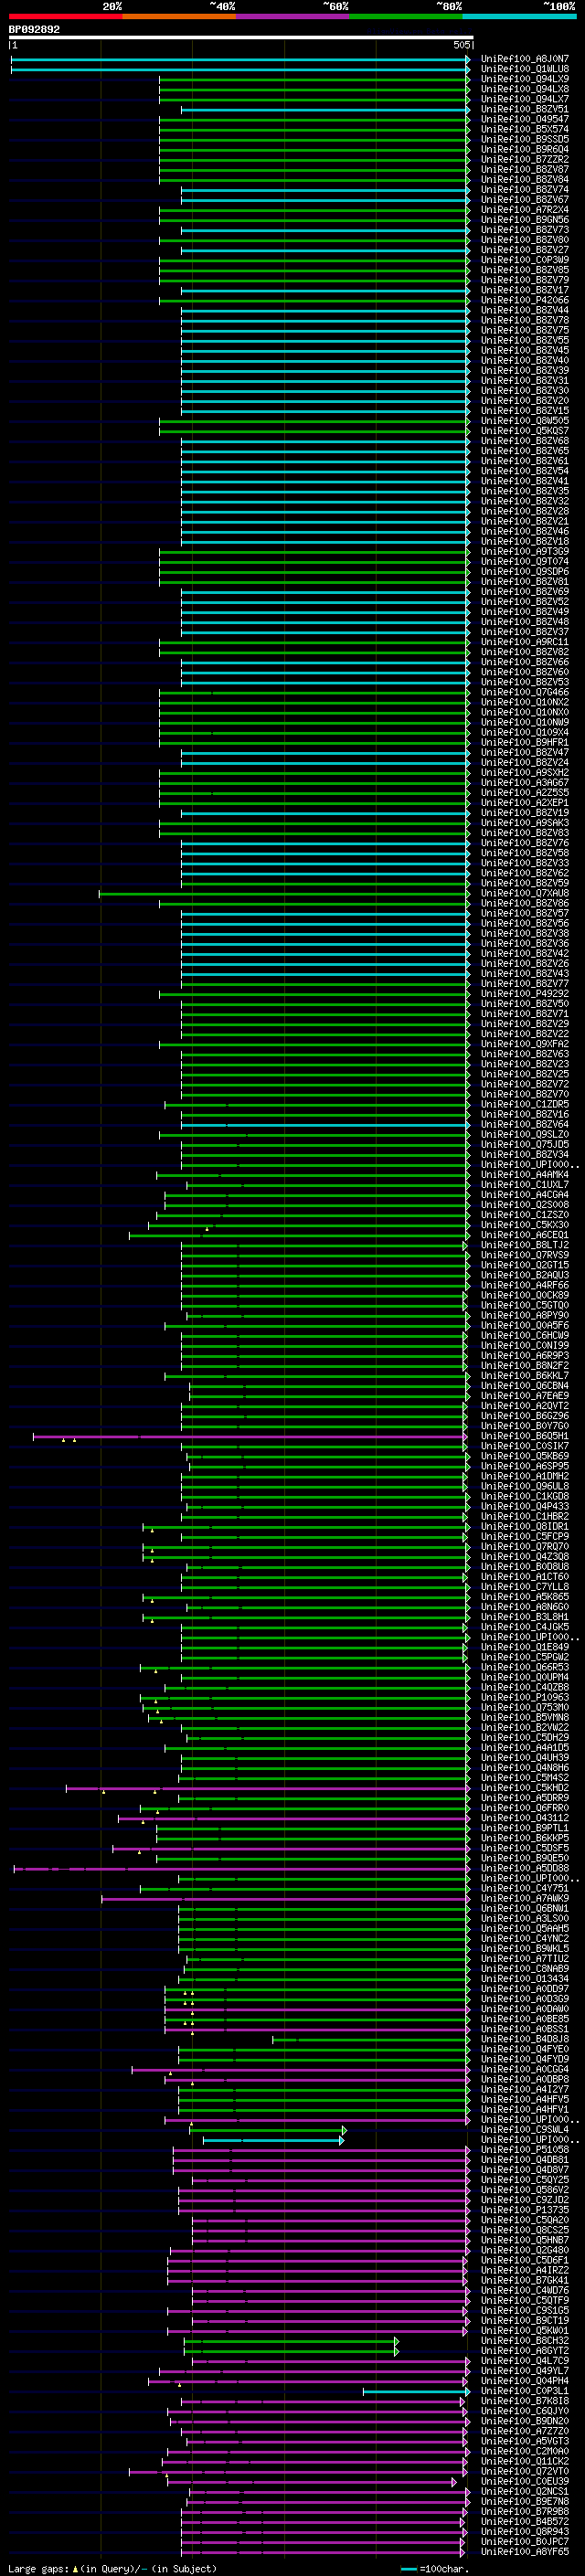Select the UniRef100_A6CEQ1 label
Image resolution: width=585 pixels, height=2576 pixels.
pos(525,1235)
